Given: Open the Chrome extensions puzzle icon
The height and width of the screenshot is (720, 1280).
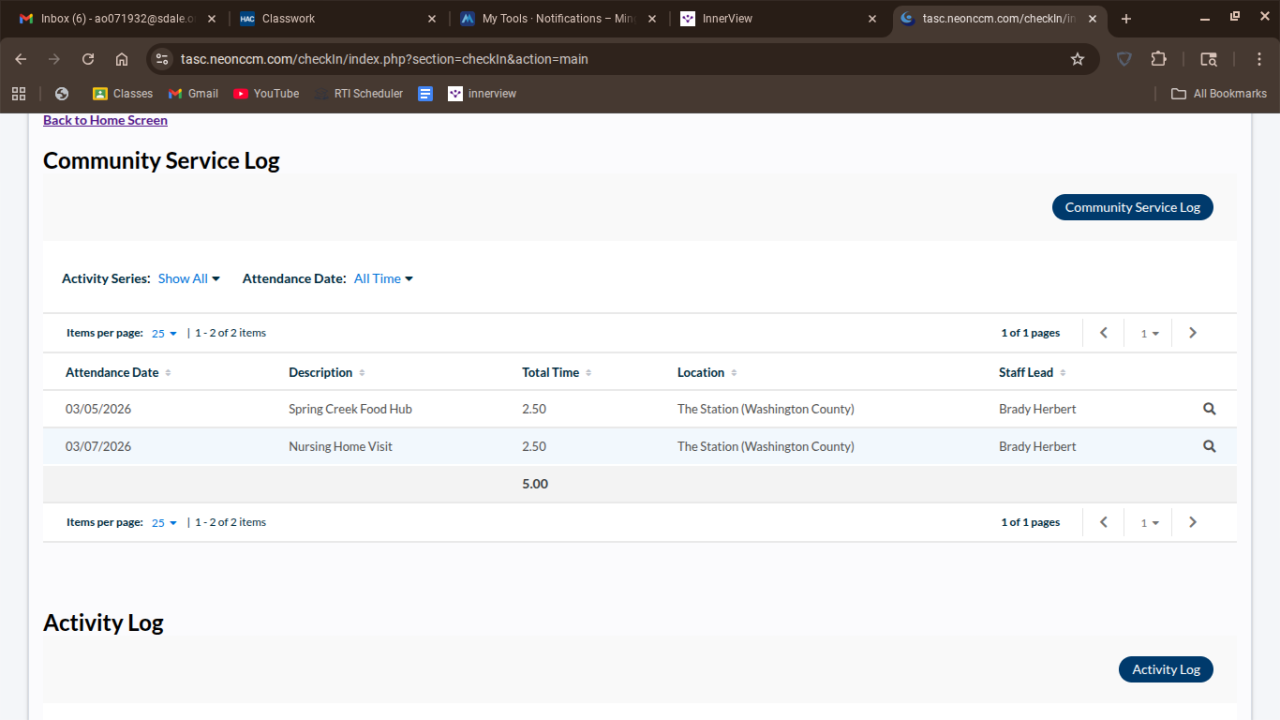Looking at the screenshot, I should [1159, 59].
